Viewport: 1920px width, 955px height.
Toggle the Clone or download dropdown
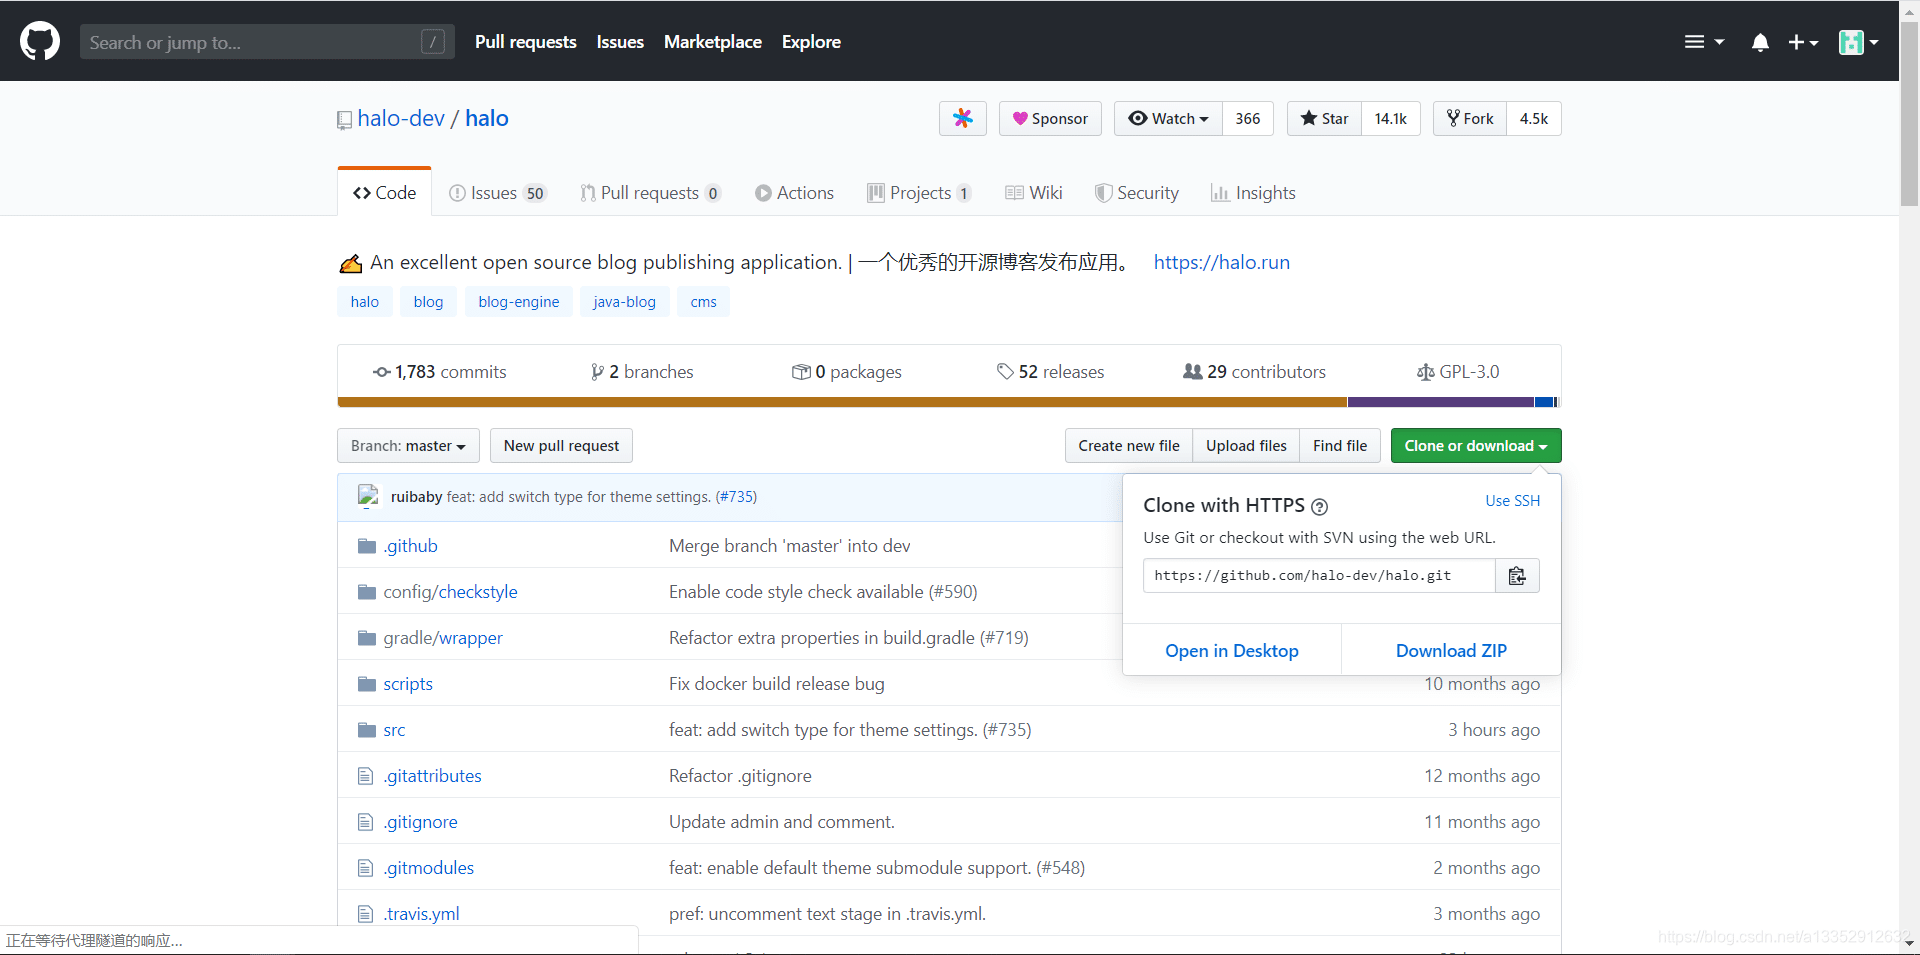1476,446
